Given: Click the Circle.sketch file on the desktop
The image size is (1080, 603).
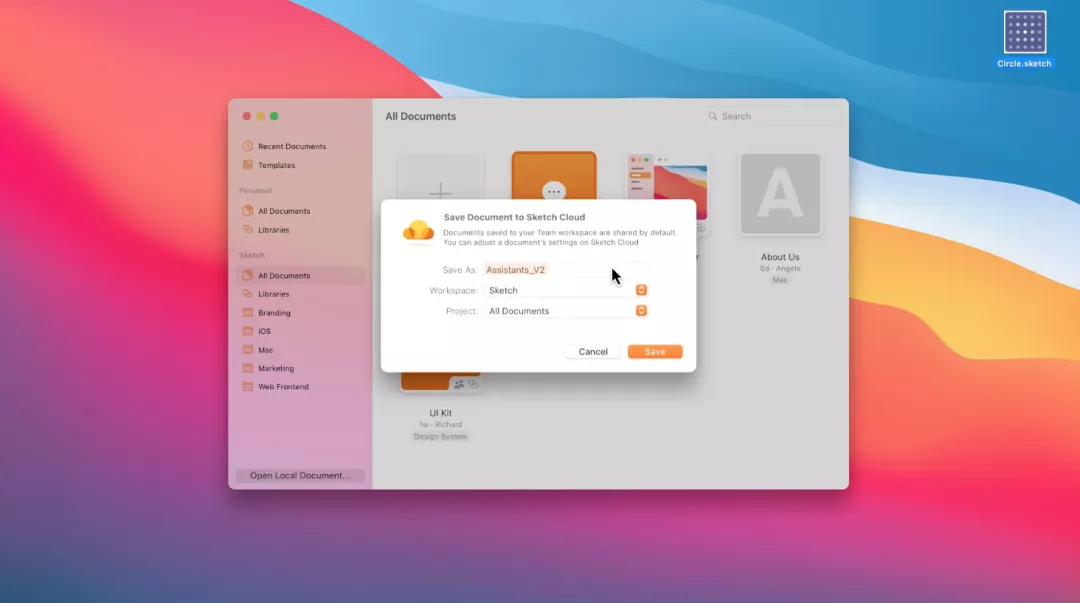Looking at the screenshot, I should (x=1024, y=39).
